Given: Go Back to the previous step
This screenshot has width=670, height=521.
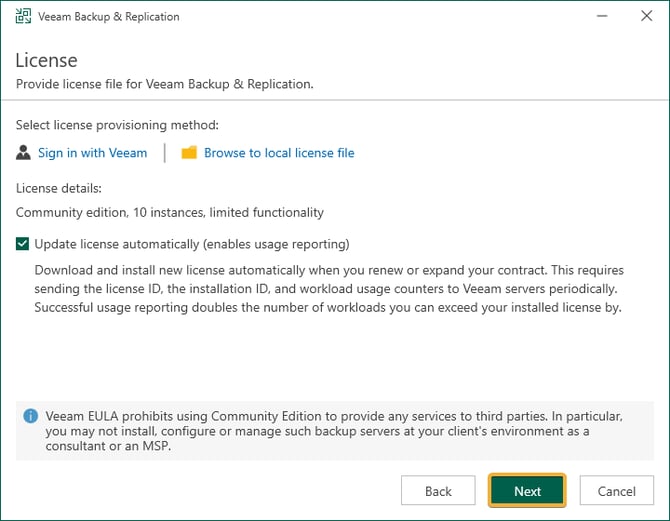Looking at the screenshot, I should tap(438, 491).
